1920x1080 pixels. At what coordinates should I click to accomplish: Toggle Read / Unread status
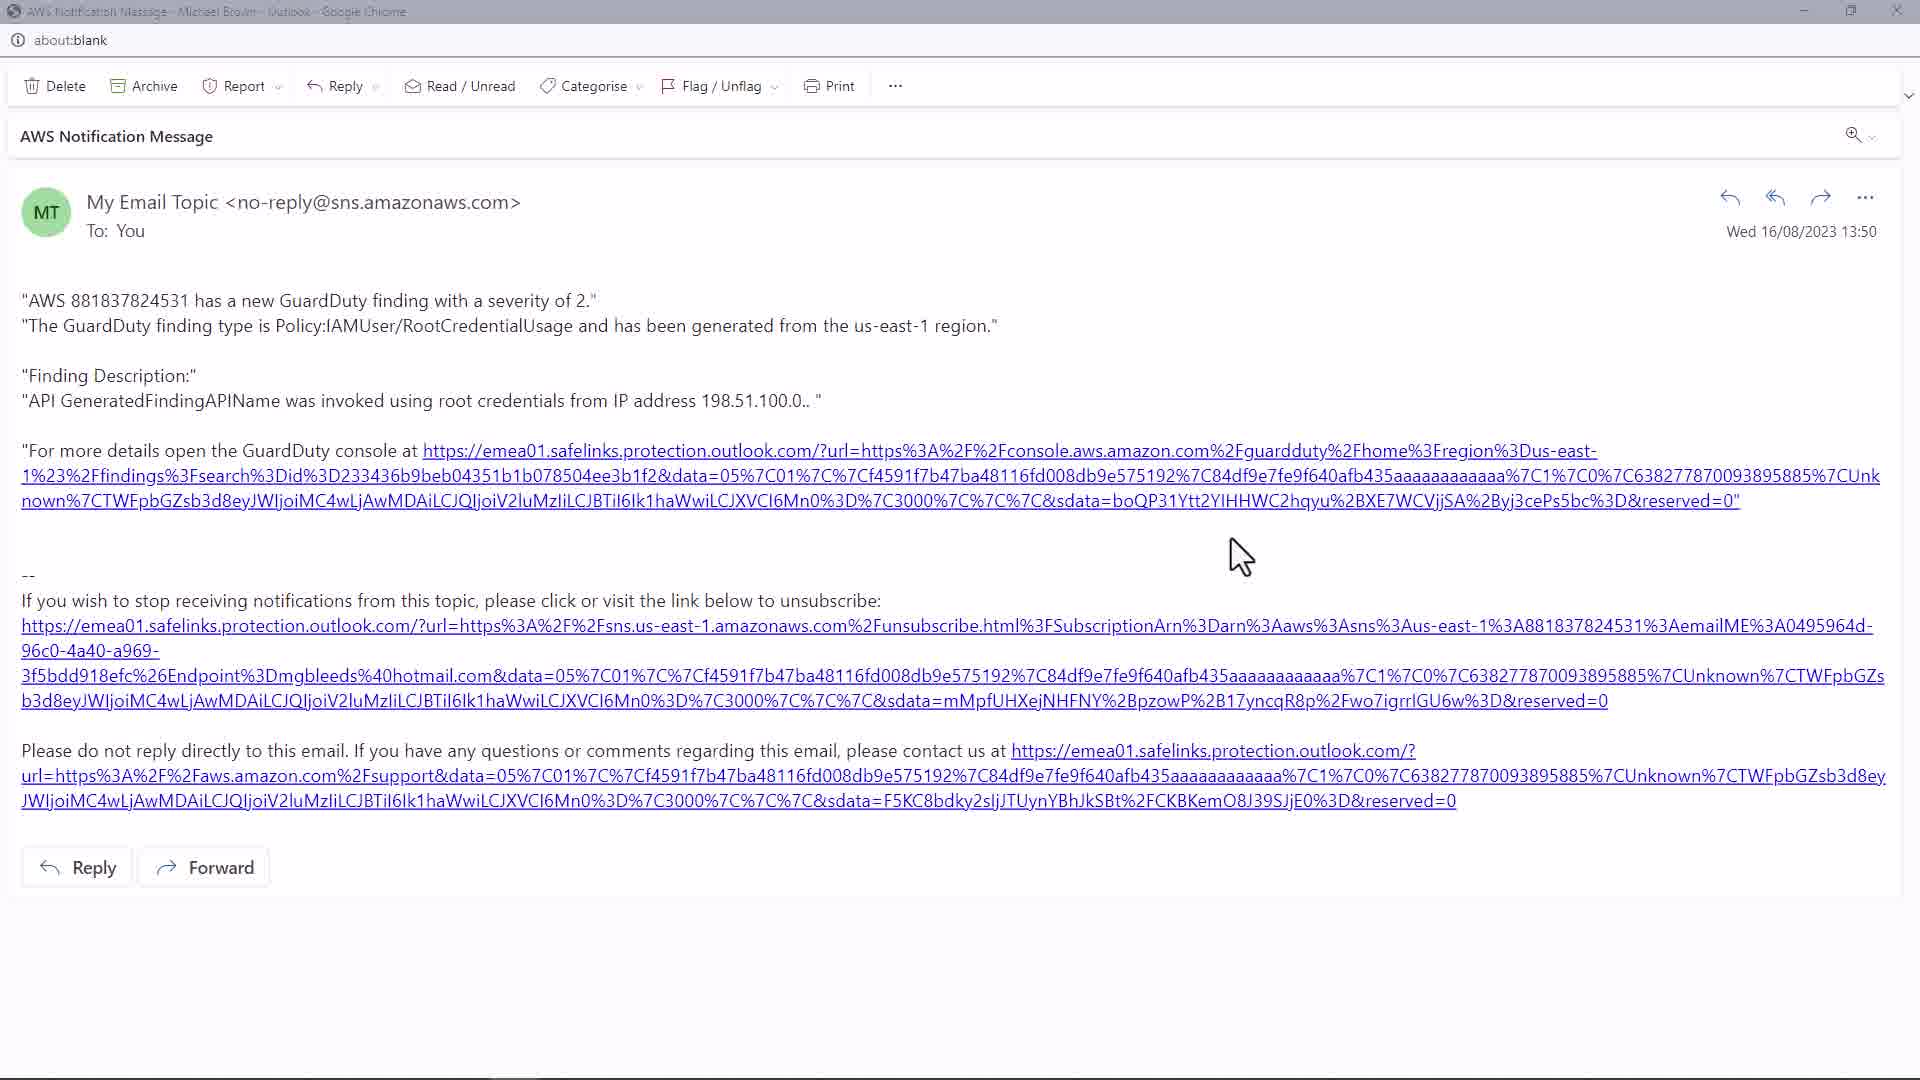click(x=460, y=86)
